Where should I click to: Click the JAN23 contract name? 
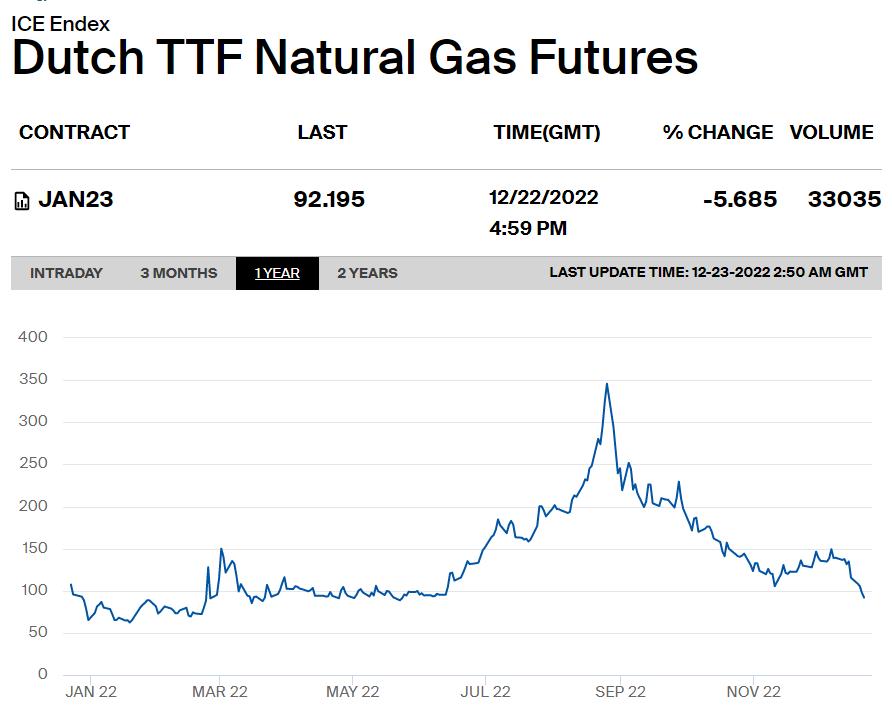point(76,200)
